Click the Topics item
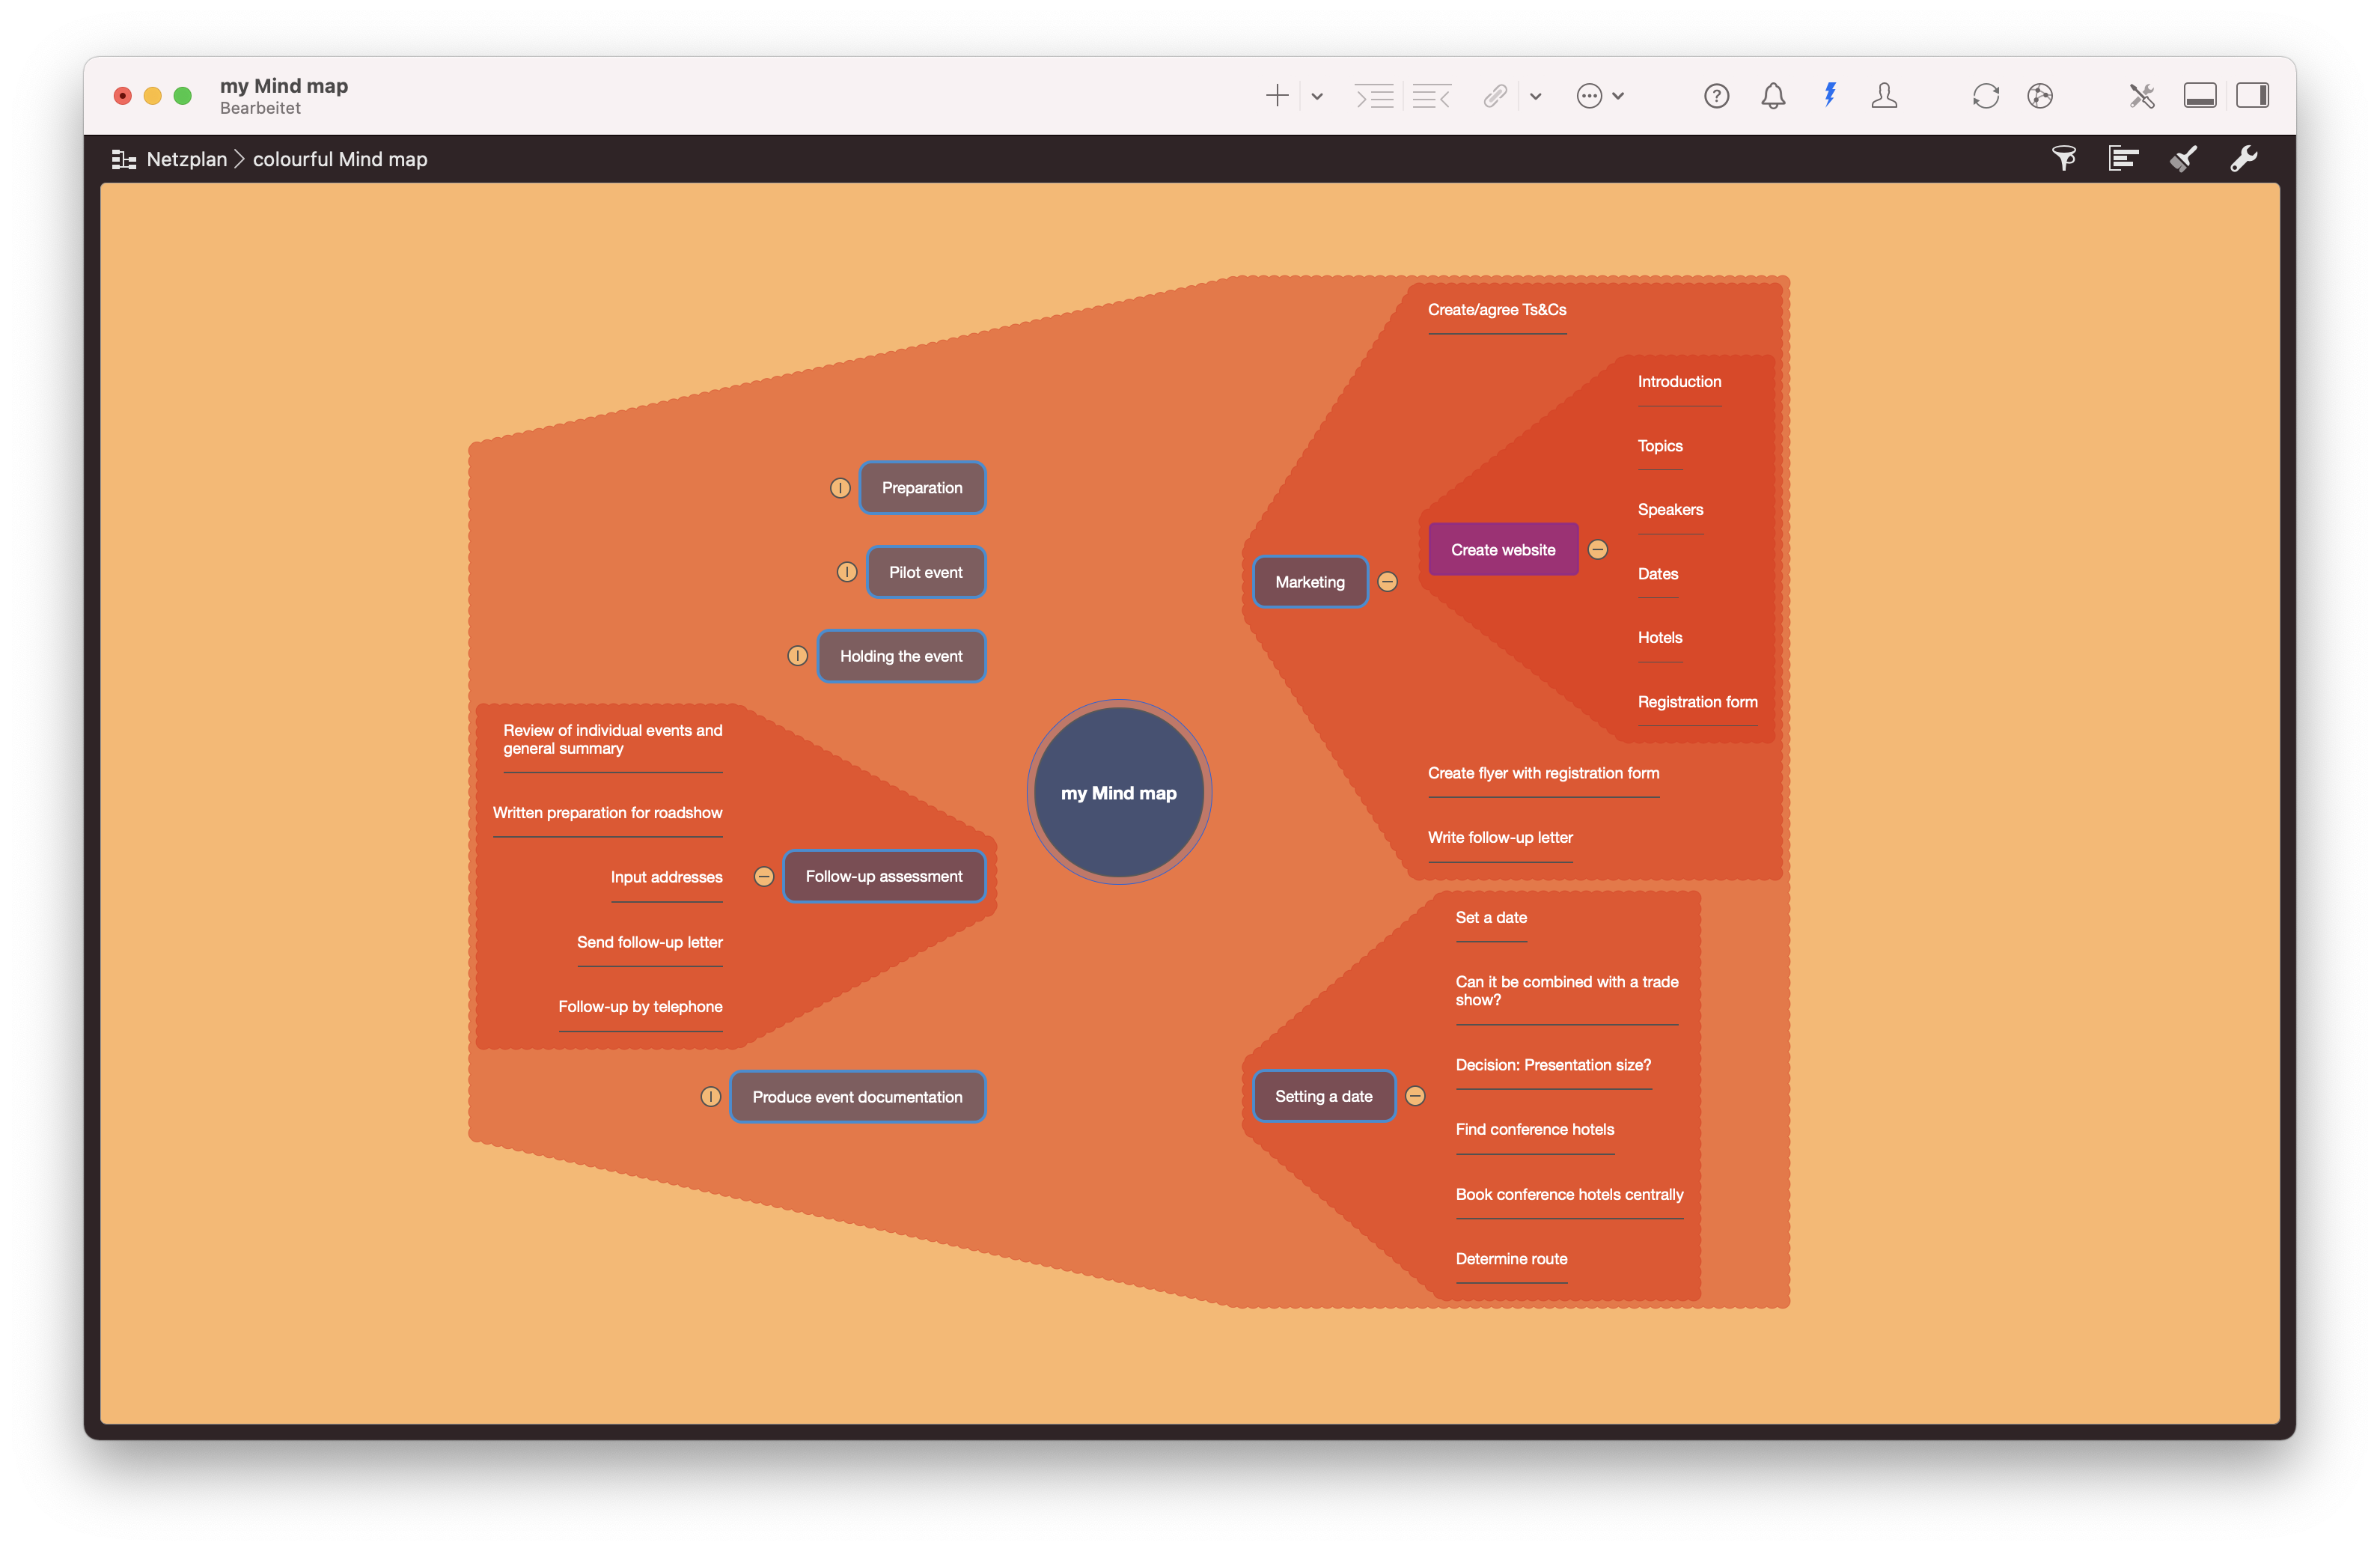The width and height of the screenshot is (2380, 1551). click(x=1660, y=446)
